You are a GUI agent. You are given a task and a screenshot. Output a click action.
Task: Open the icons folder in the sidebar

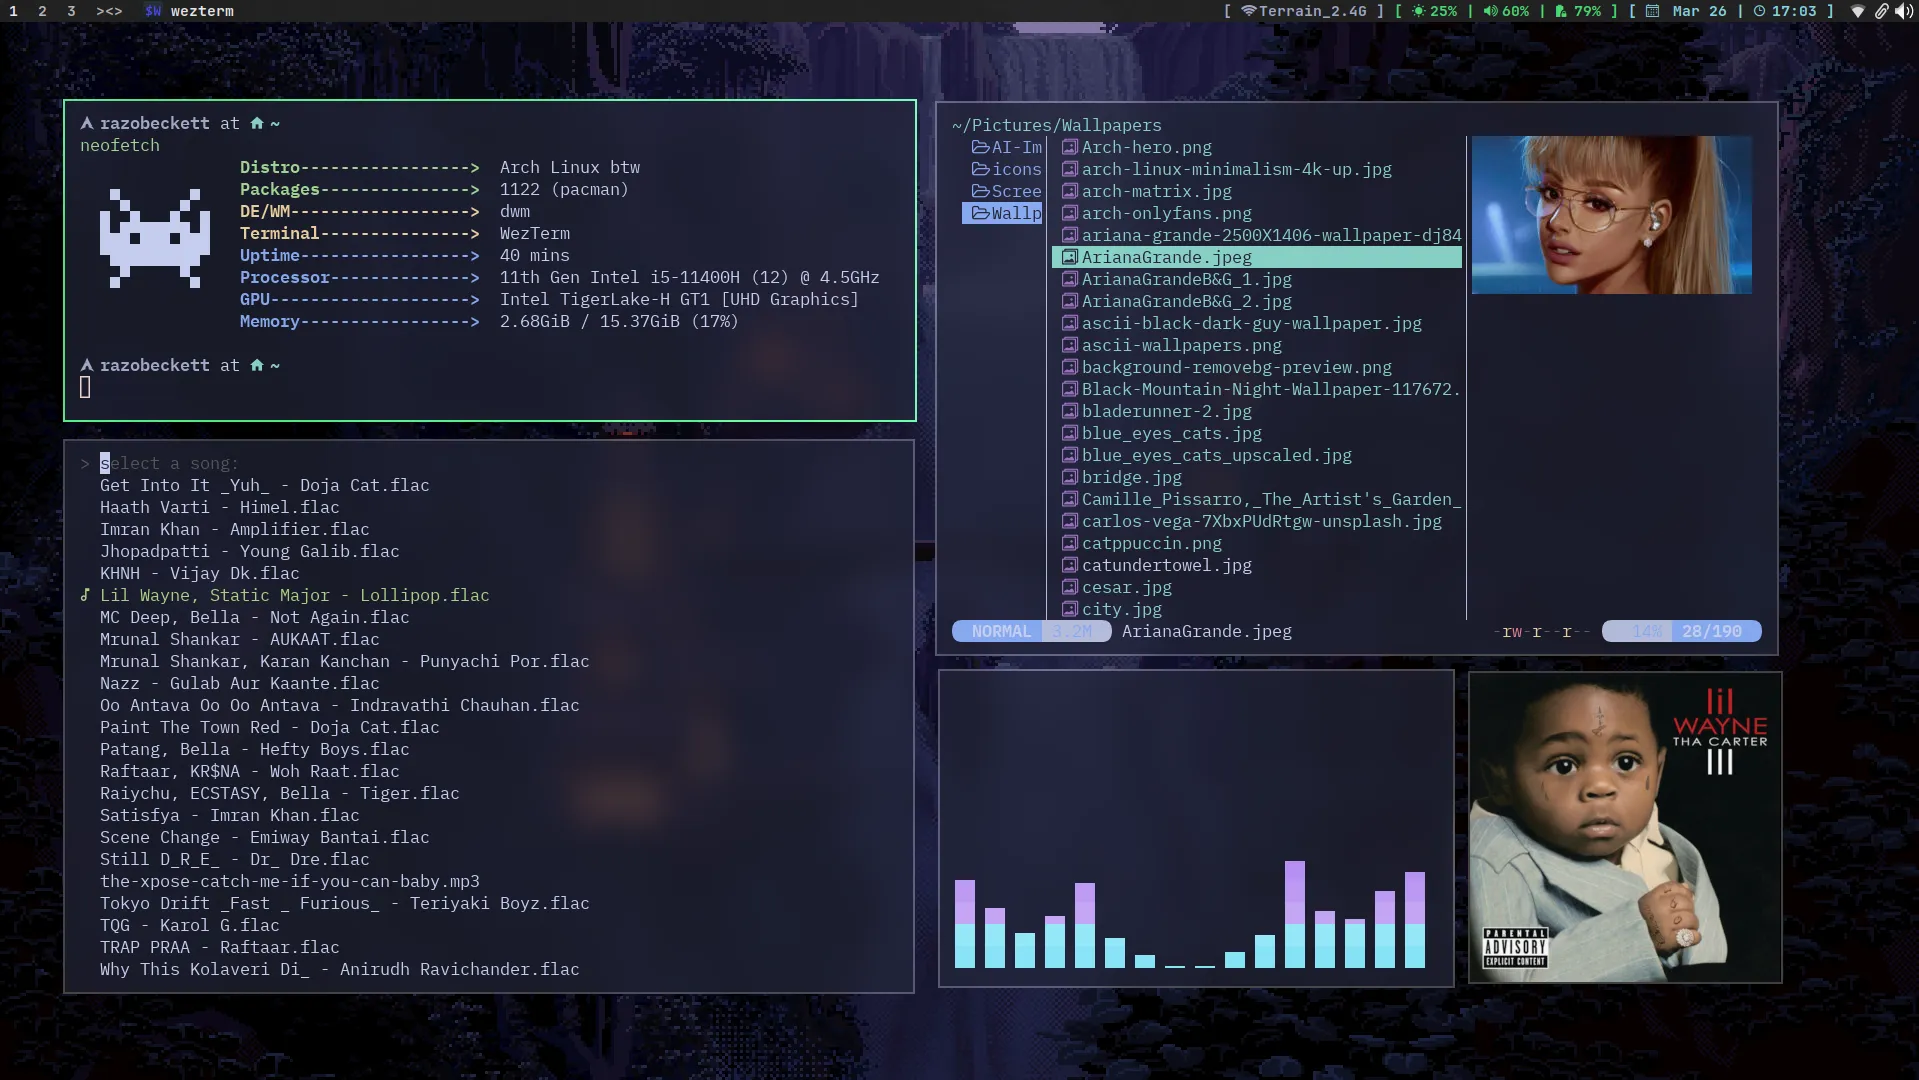tap(1005, 169)
